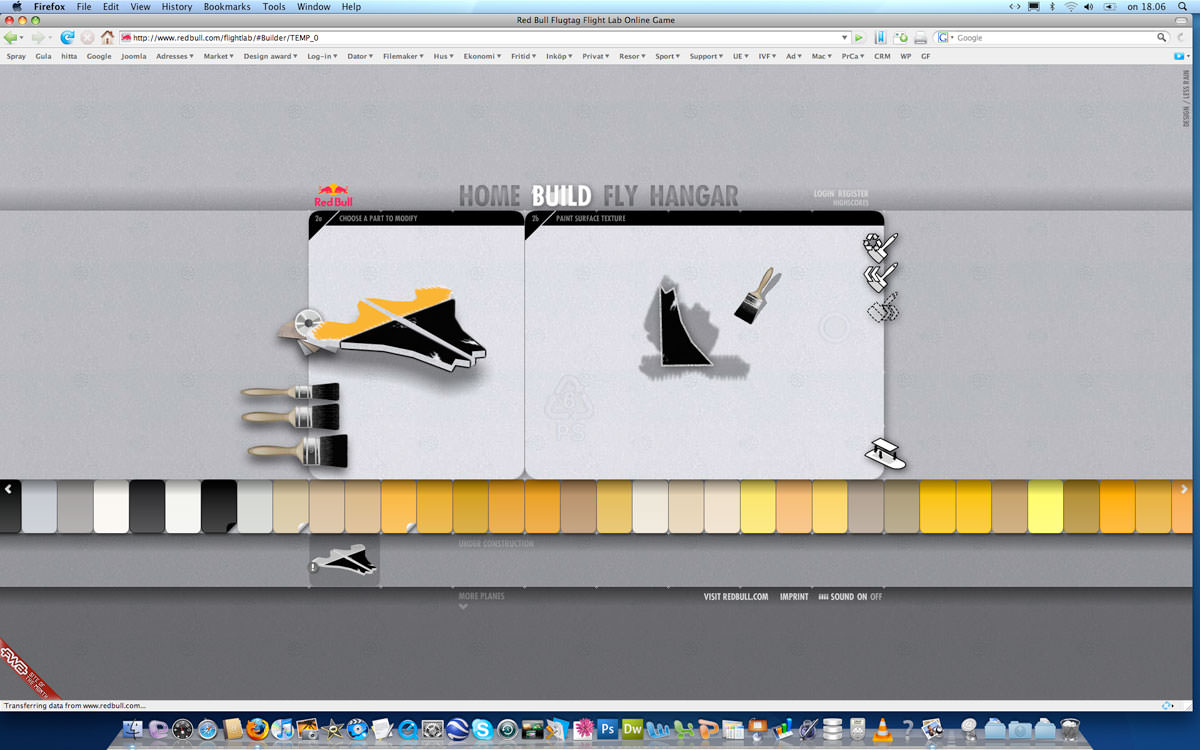Viewport: 1200px width, 750px height.
Task: Choose the off-white swatch left of the black folded-corner swatch
Action: (183, 506)
